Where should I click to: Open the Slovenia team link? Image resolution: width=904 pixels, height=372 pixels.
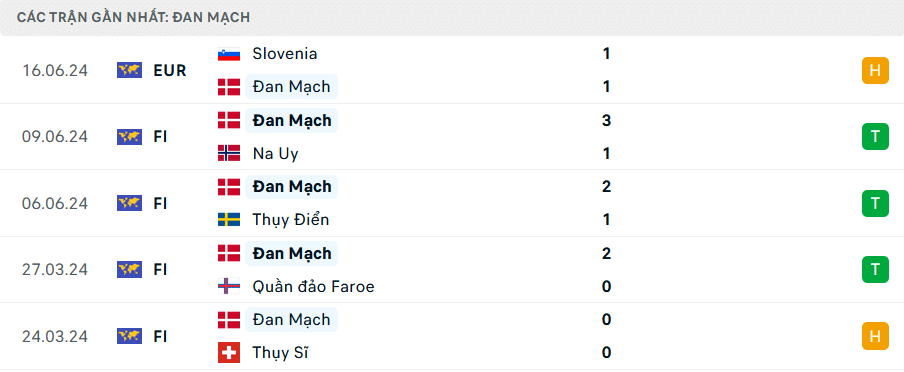[x=285, y=54]
